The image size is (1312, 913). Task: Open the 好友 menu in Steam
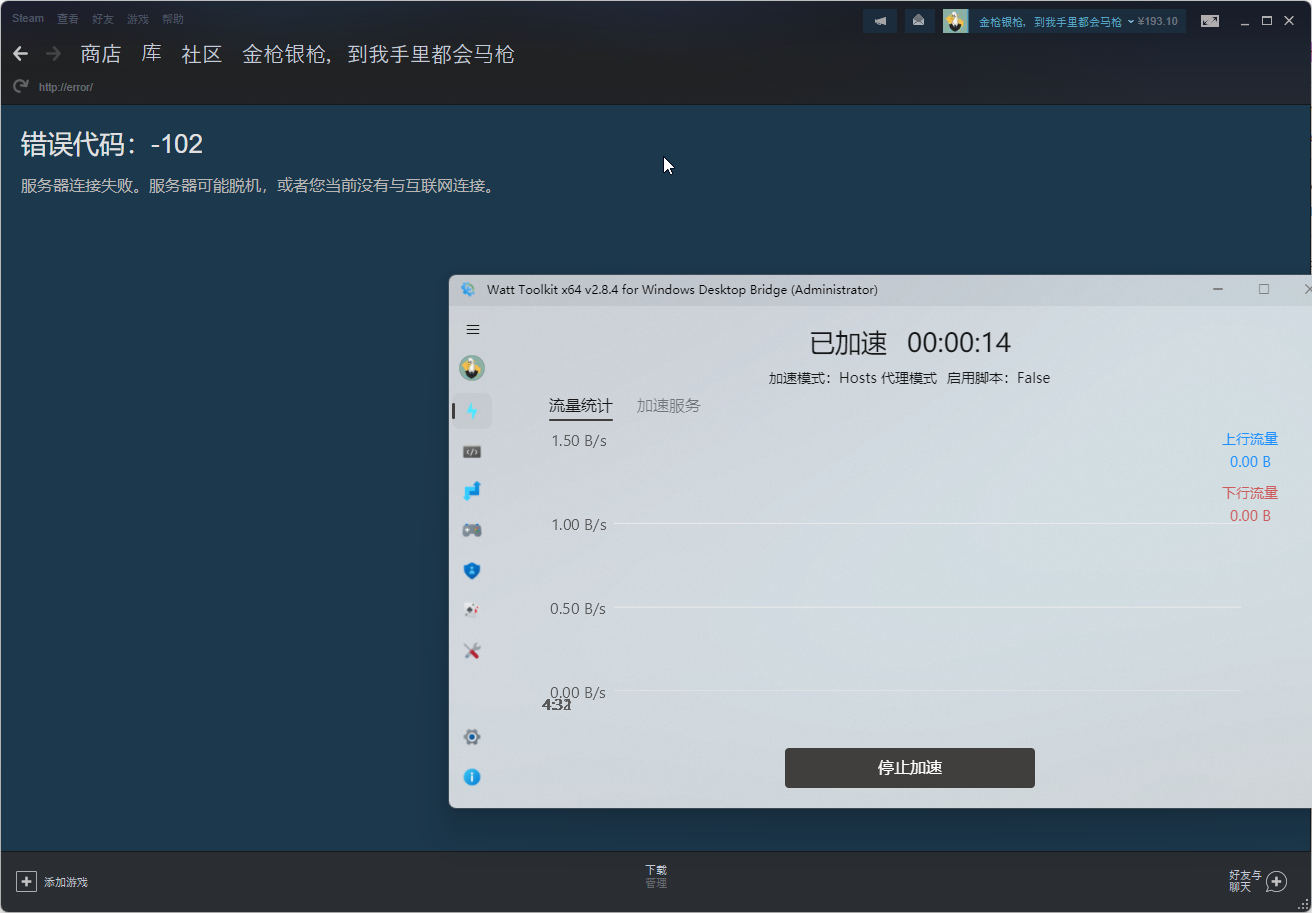tap(103, 19)
